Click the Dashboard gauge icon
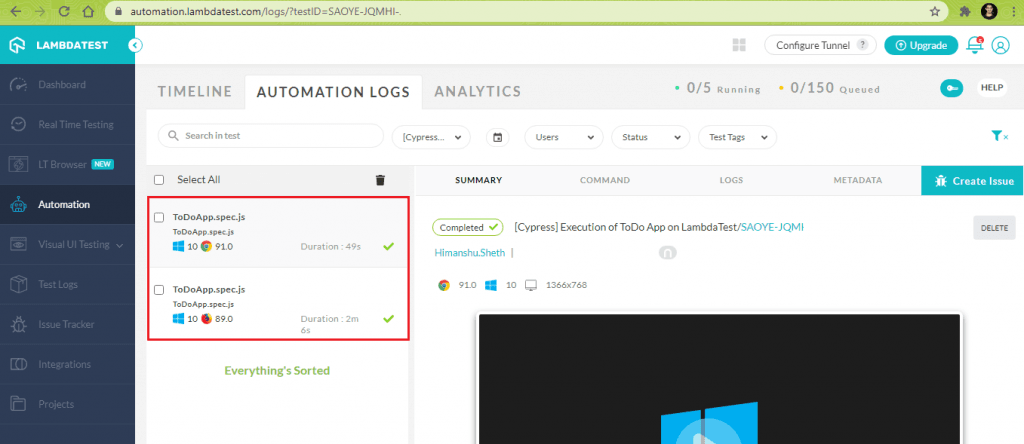 point(19,85)
